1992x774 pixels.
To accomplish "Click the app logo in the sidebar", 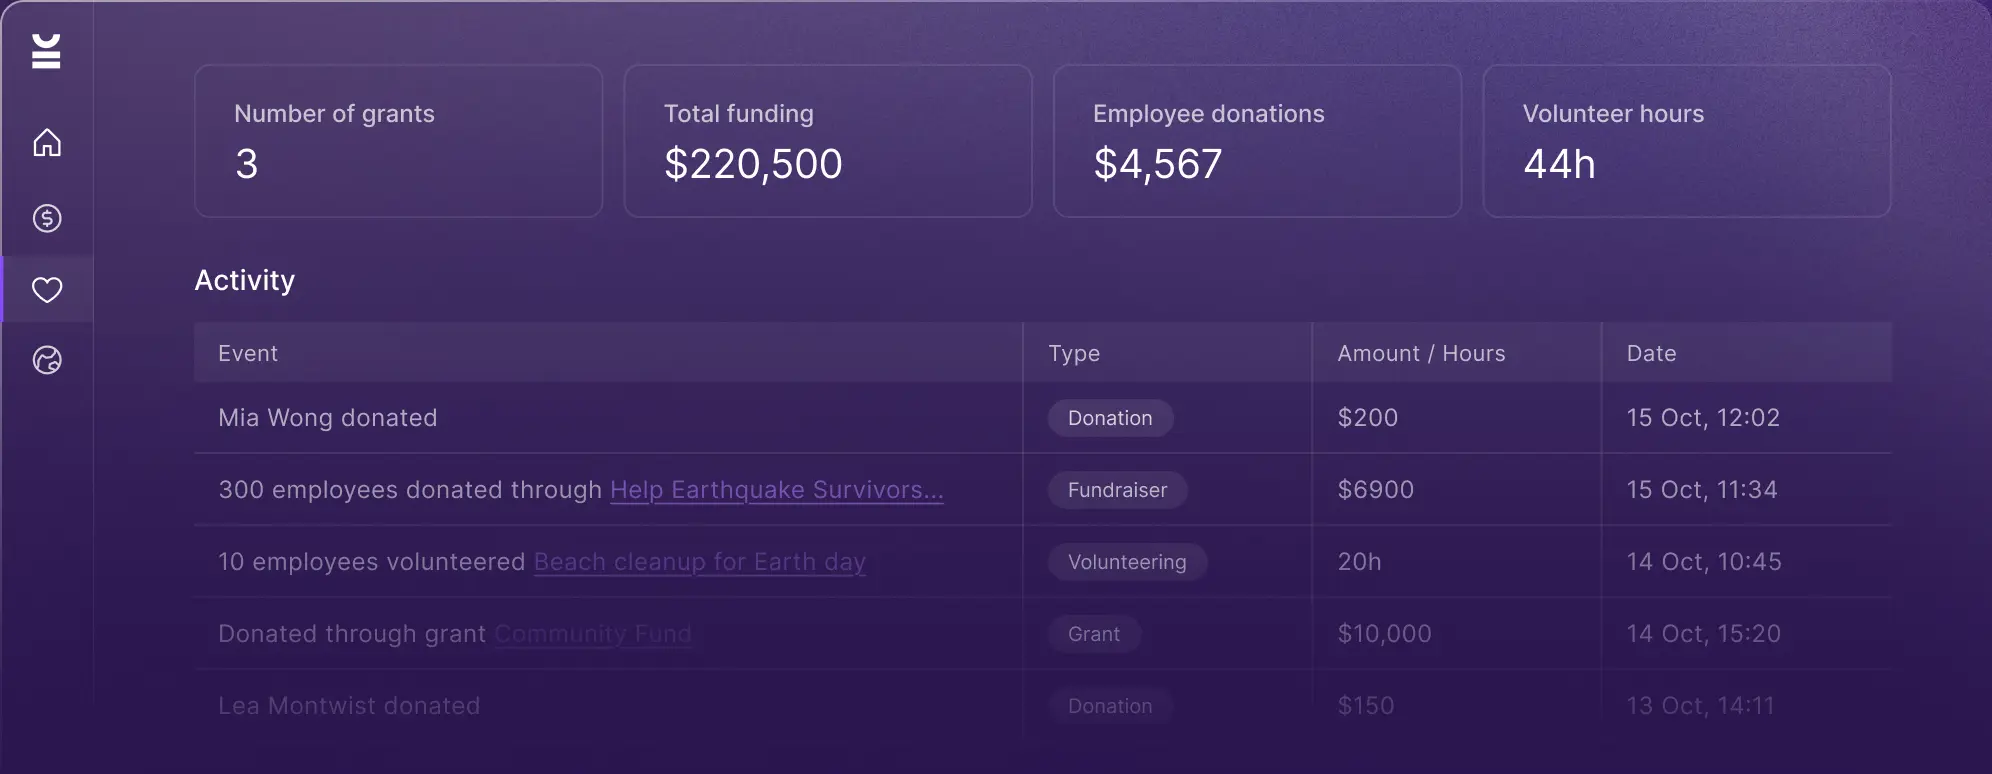I will pyautogui.click(x=46, y=51).
